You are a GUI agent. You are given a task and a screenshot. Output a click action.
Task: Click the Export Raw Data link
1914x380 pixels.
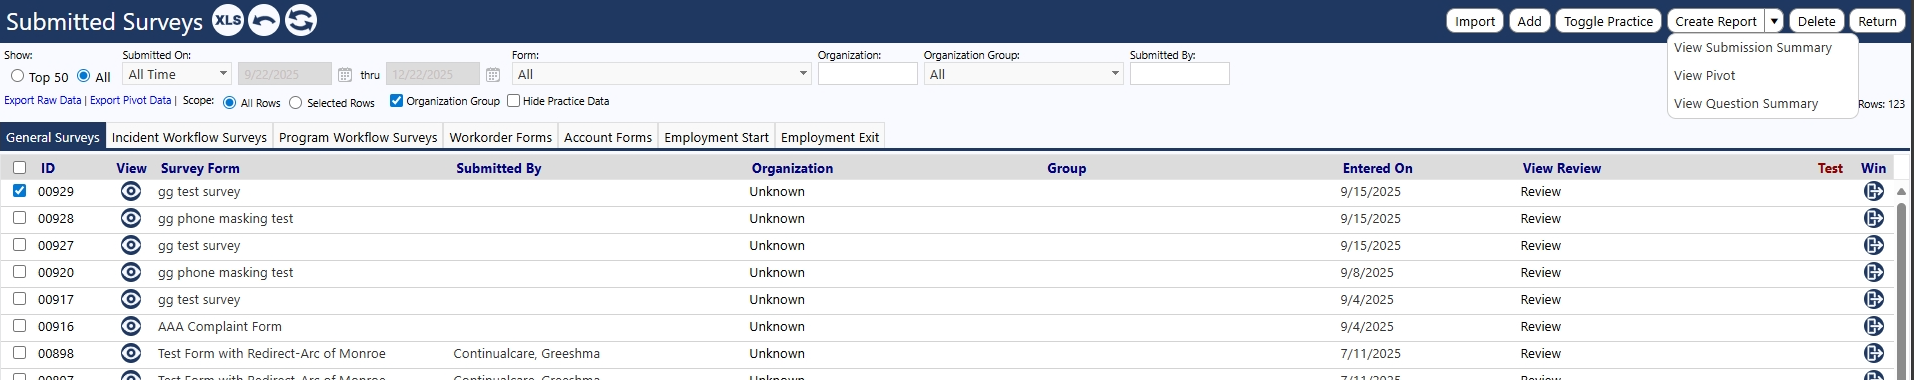point(43,100)
